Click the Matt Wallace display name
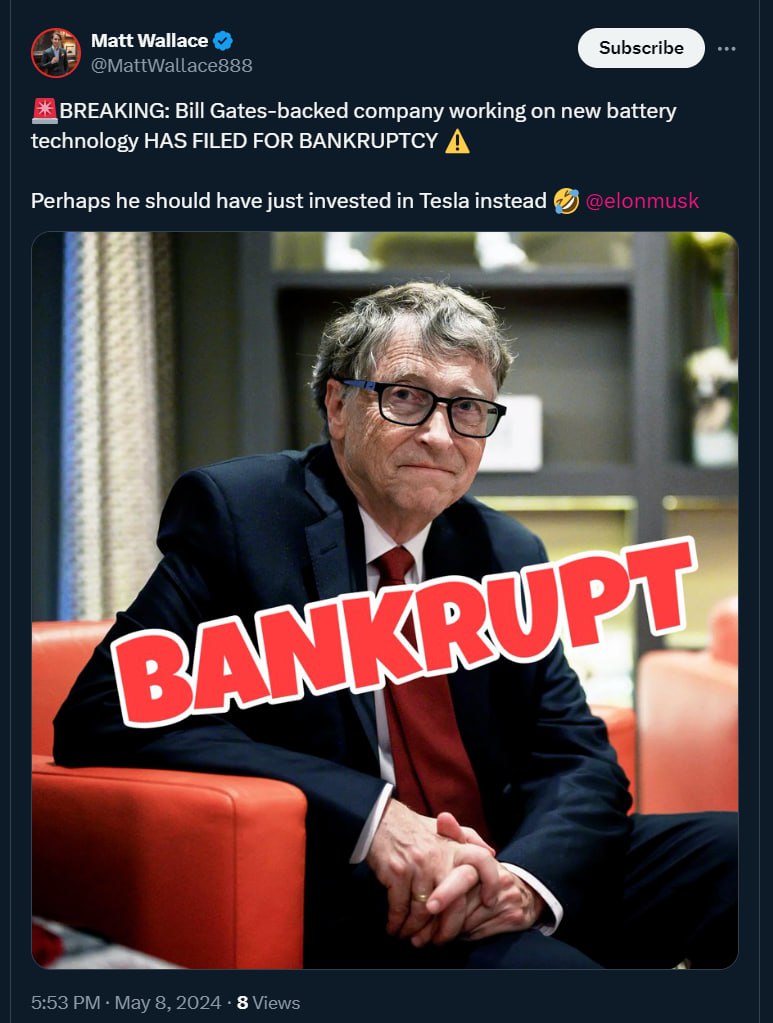 pyautogui.click(x=149, y=40)
